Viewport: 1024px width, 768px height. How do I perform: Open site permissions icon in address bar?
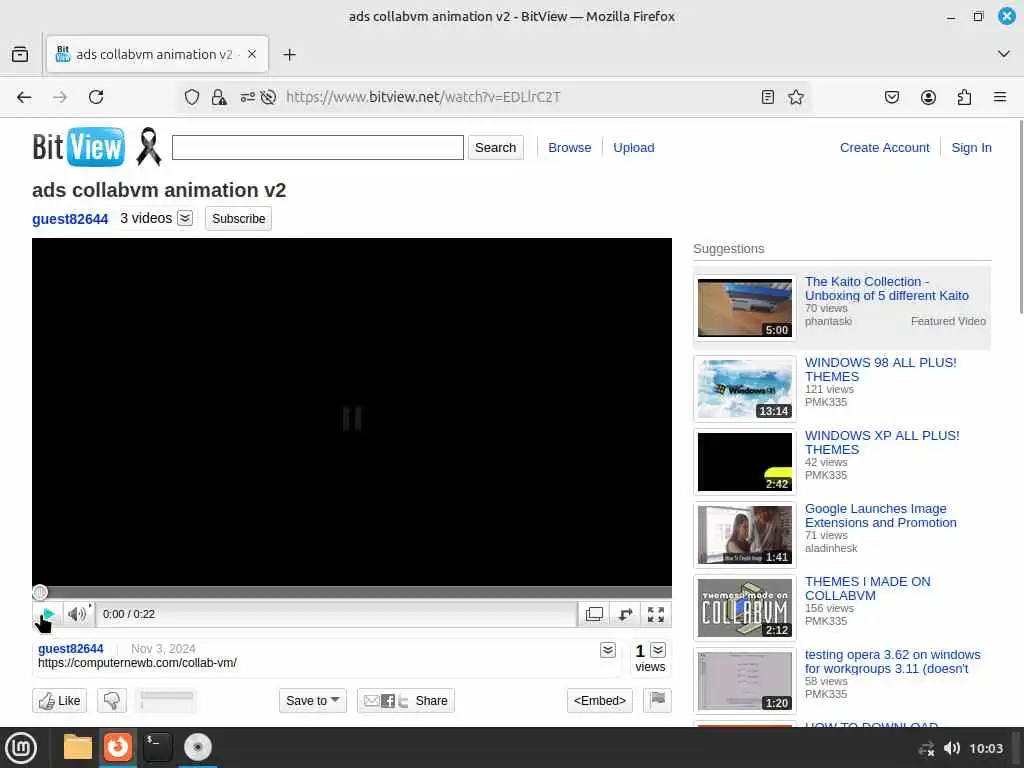pos(248,97)
